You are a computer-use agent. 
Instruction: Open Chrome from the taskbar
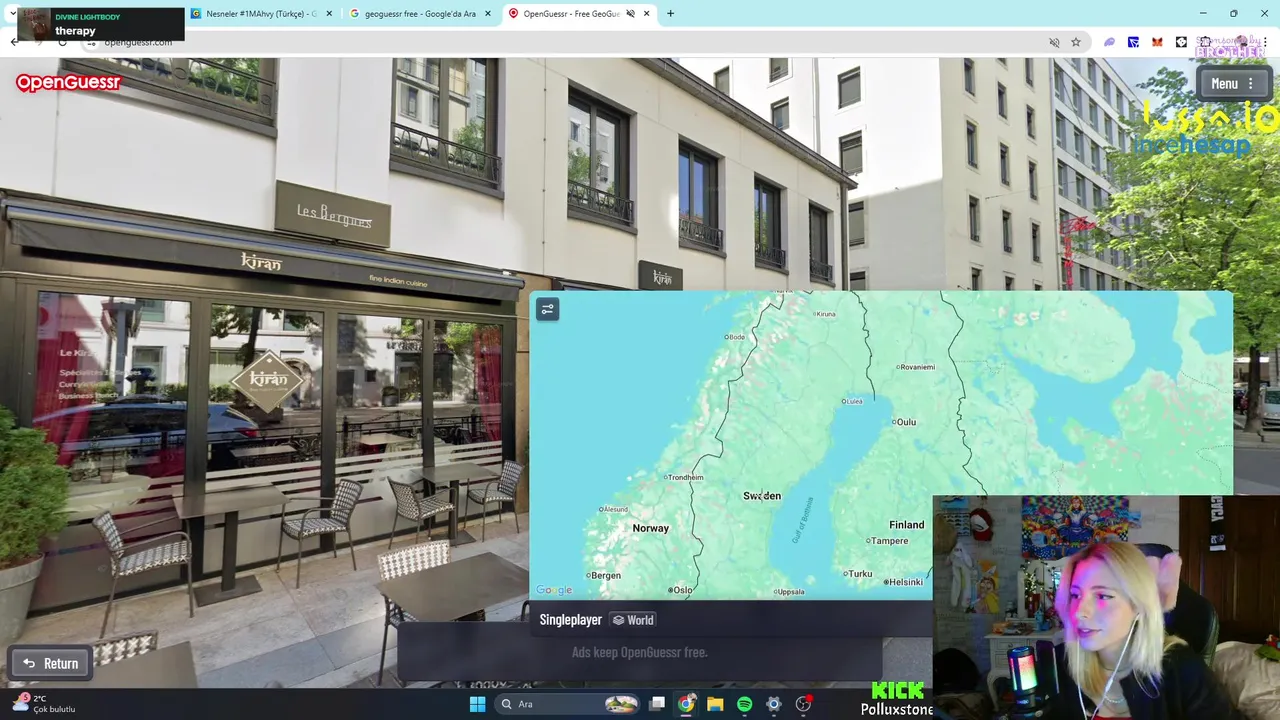point(686,704)
